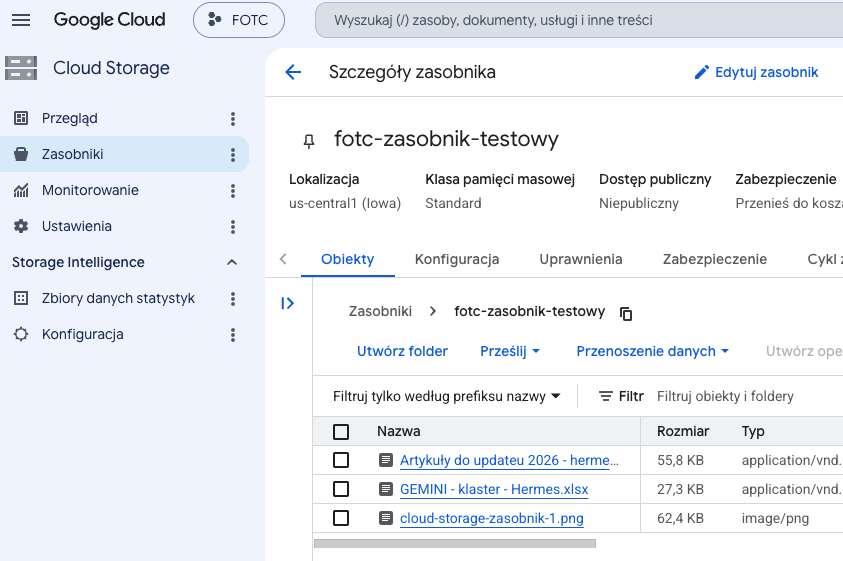Click the 55,8 KB size cell
This screenshot has width=843, height=561.
click(680, 460)
